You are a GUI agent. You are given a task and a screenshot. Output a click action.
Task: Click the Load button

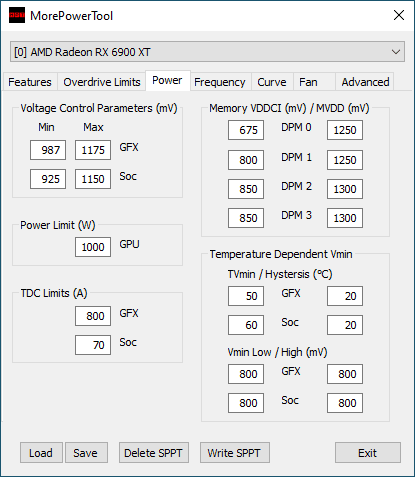pyautogui.click(x=41, y=453)
